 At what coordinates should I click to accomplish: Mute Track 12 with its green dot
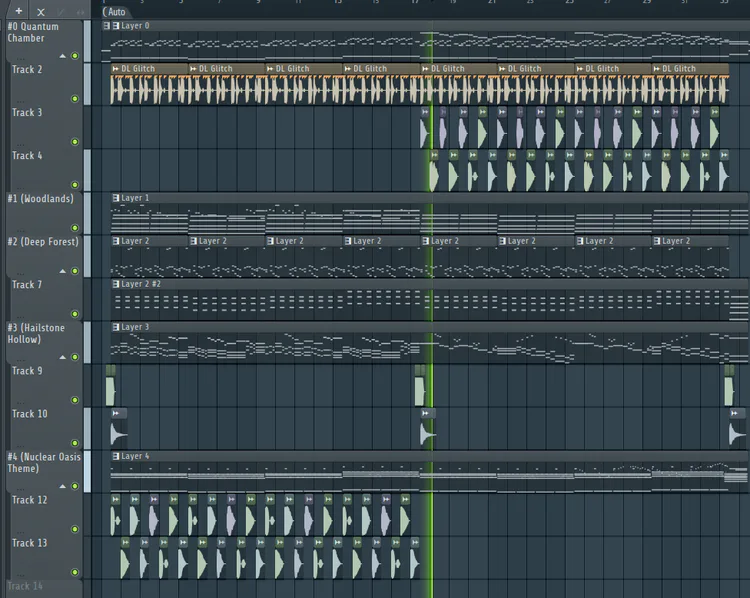(x=75, y=529)
